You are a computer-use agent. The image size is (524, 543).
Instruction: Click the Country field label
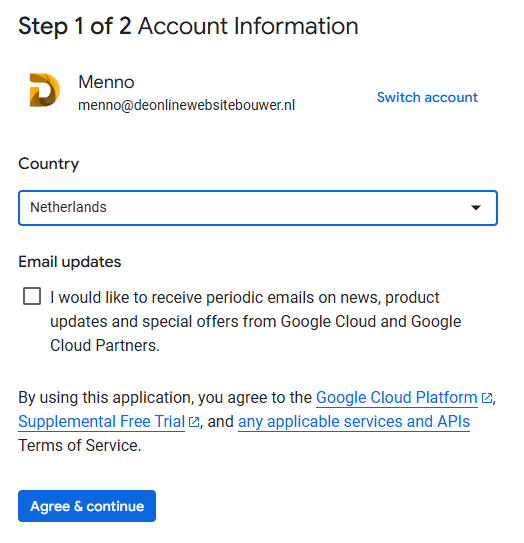48,164
